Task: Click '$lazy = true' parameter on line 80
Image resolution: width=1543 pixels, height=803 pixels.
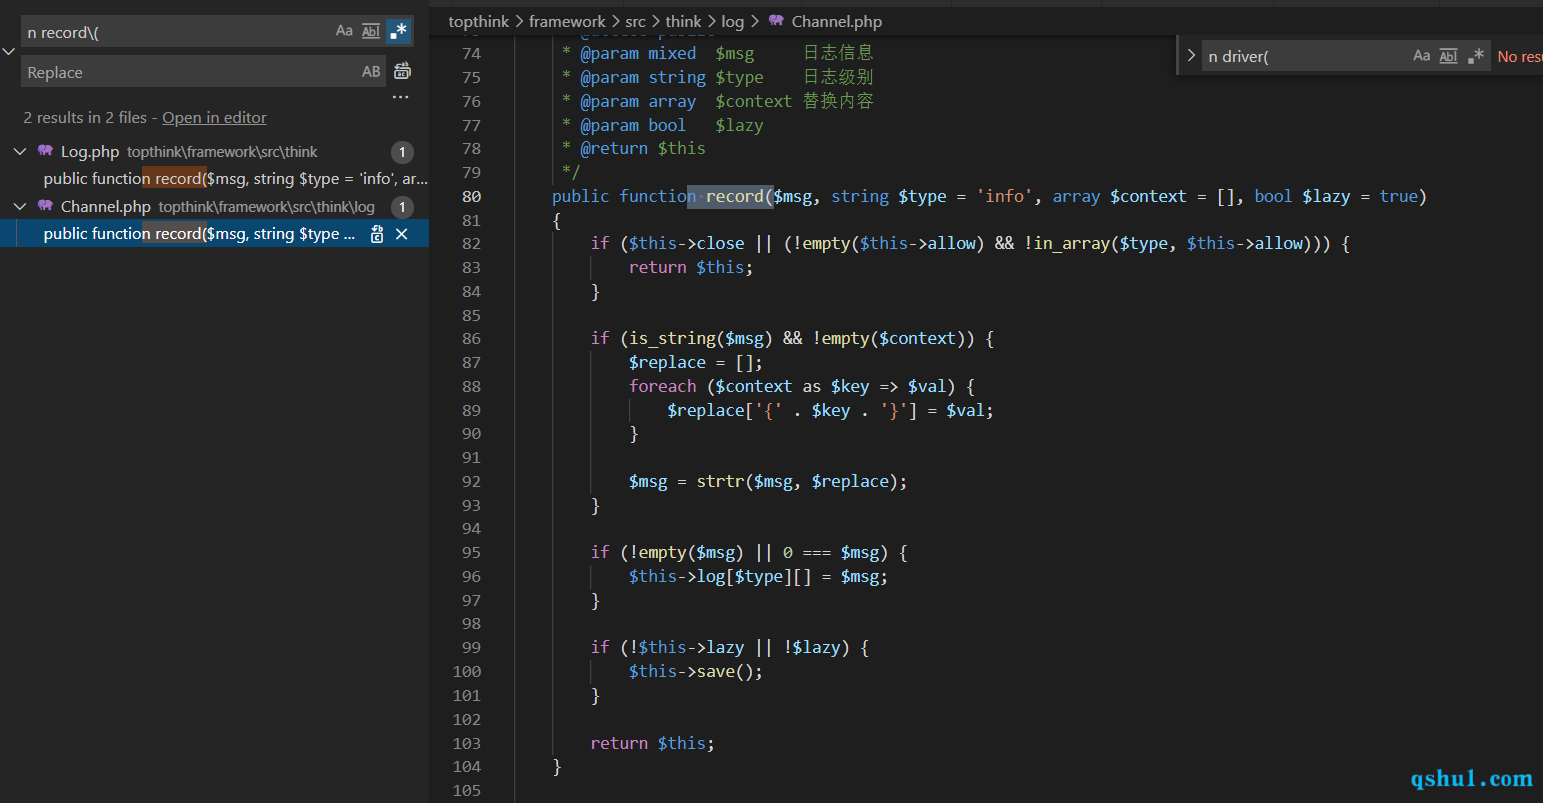Action: 1359,196
